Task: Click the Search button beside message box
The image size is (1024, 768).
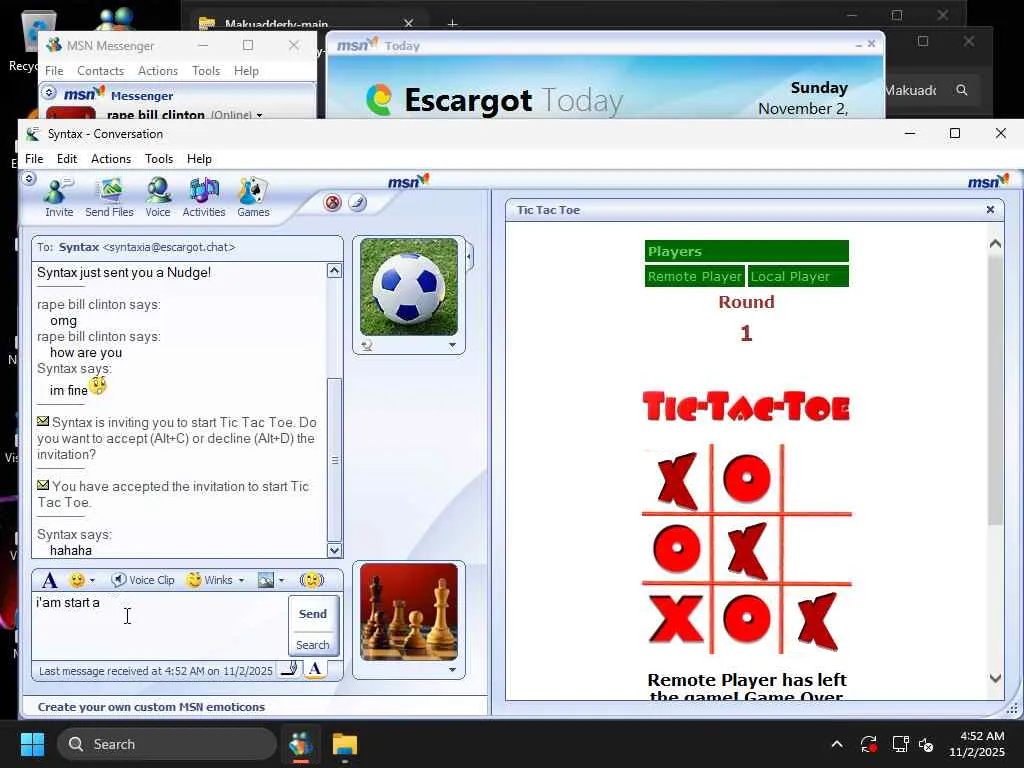Action: (313, 645)
